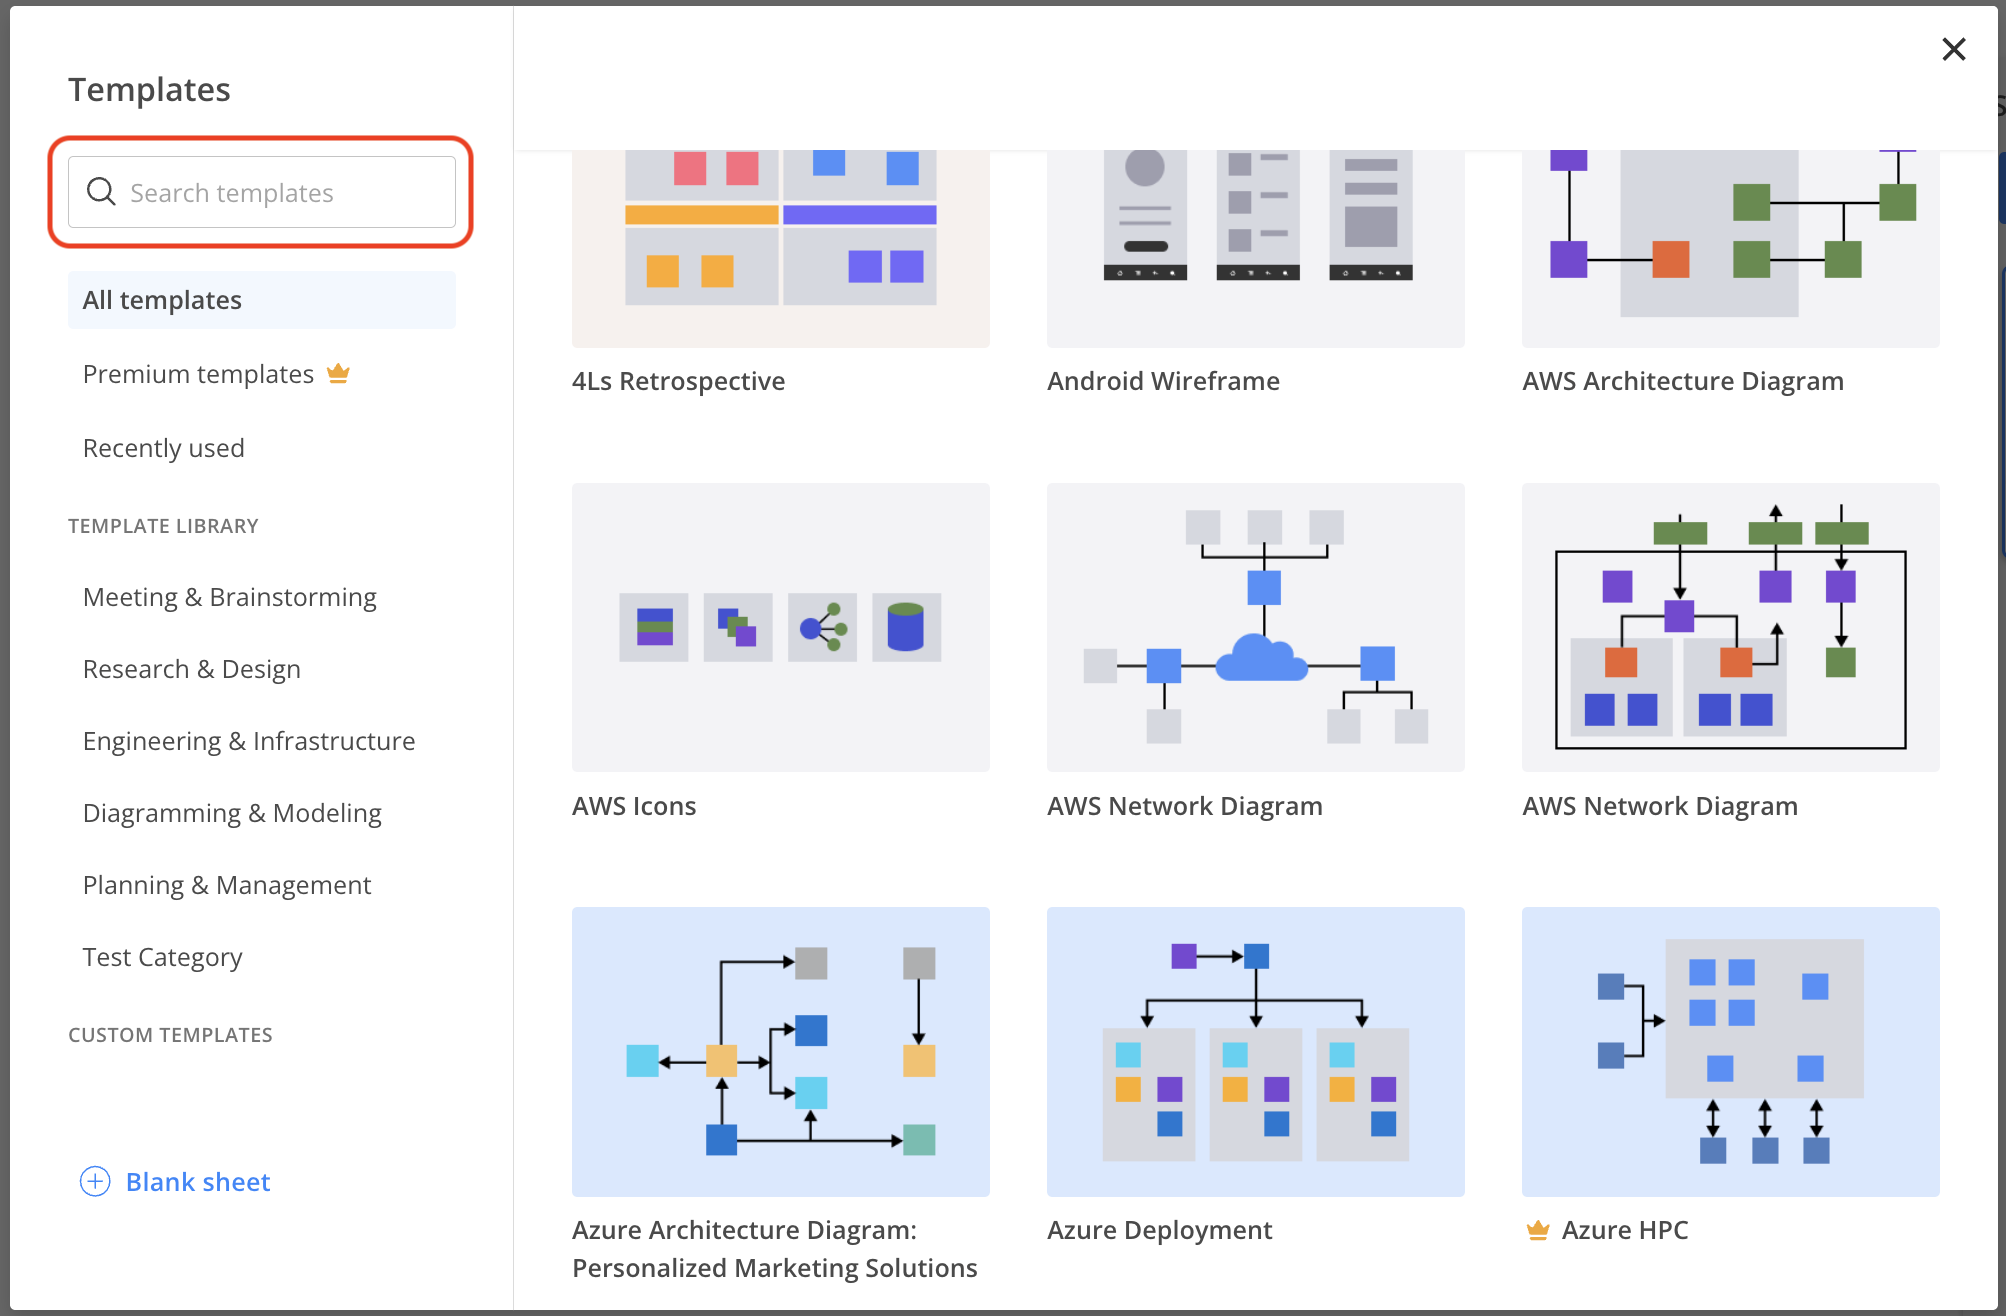The image size is (2006, 1316).
Task: Select Engineering & Infrastructure category
Action: click(x=249, y=741)
